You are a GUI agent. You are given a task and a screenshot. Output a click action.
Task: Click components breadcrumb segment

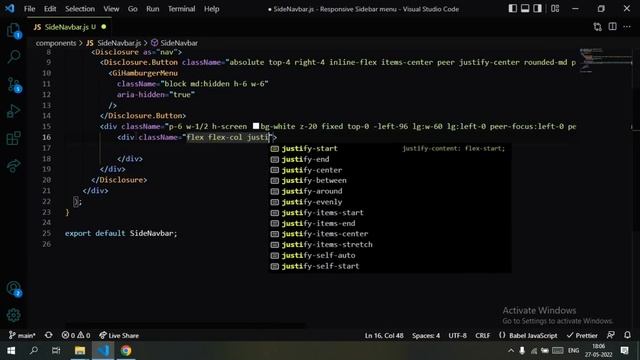(x=56, y=43)
